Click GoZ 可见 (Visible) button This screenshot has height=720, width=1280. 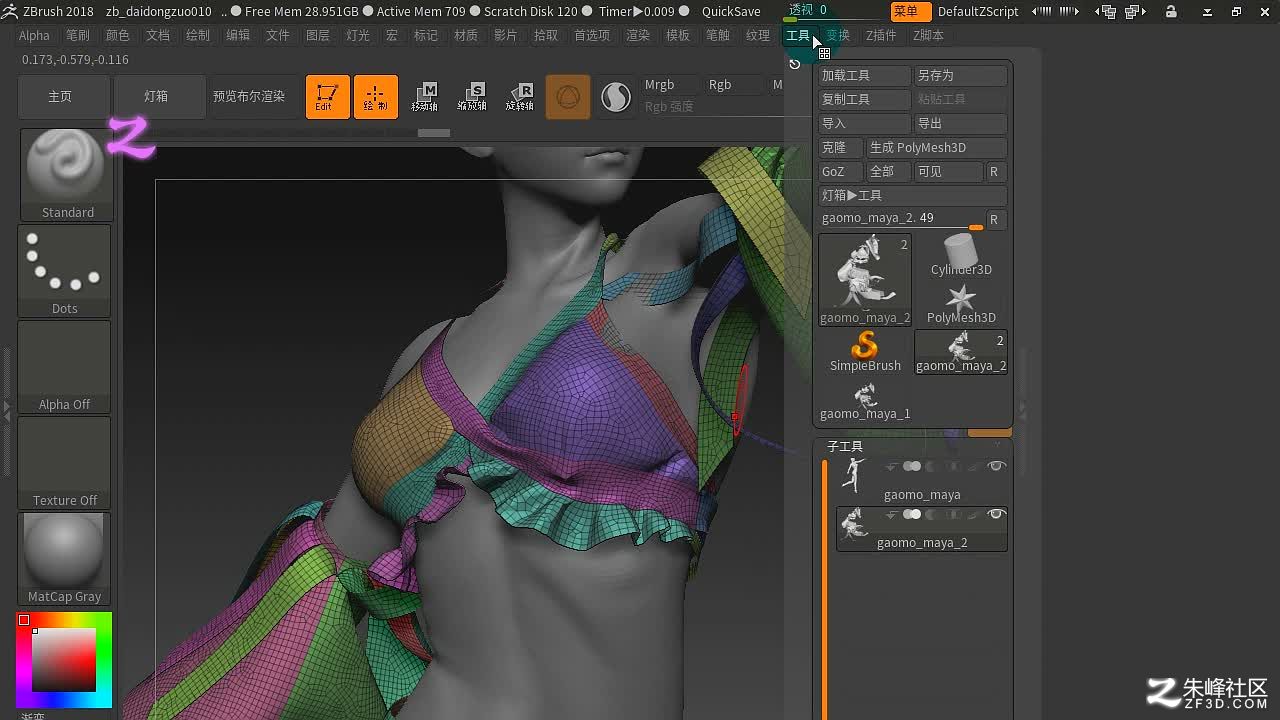949,172
